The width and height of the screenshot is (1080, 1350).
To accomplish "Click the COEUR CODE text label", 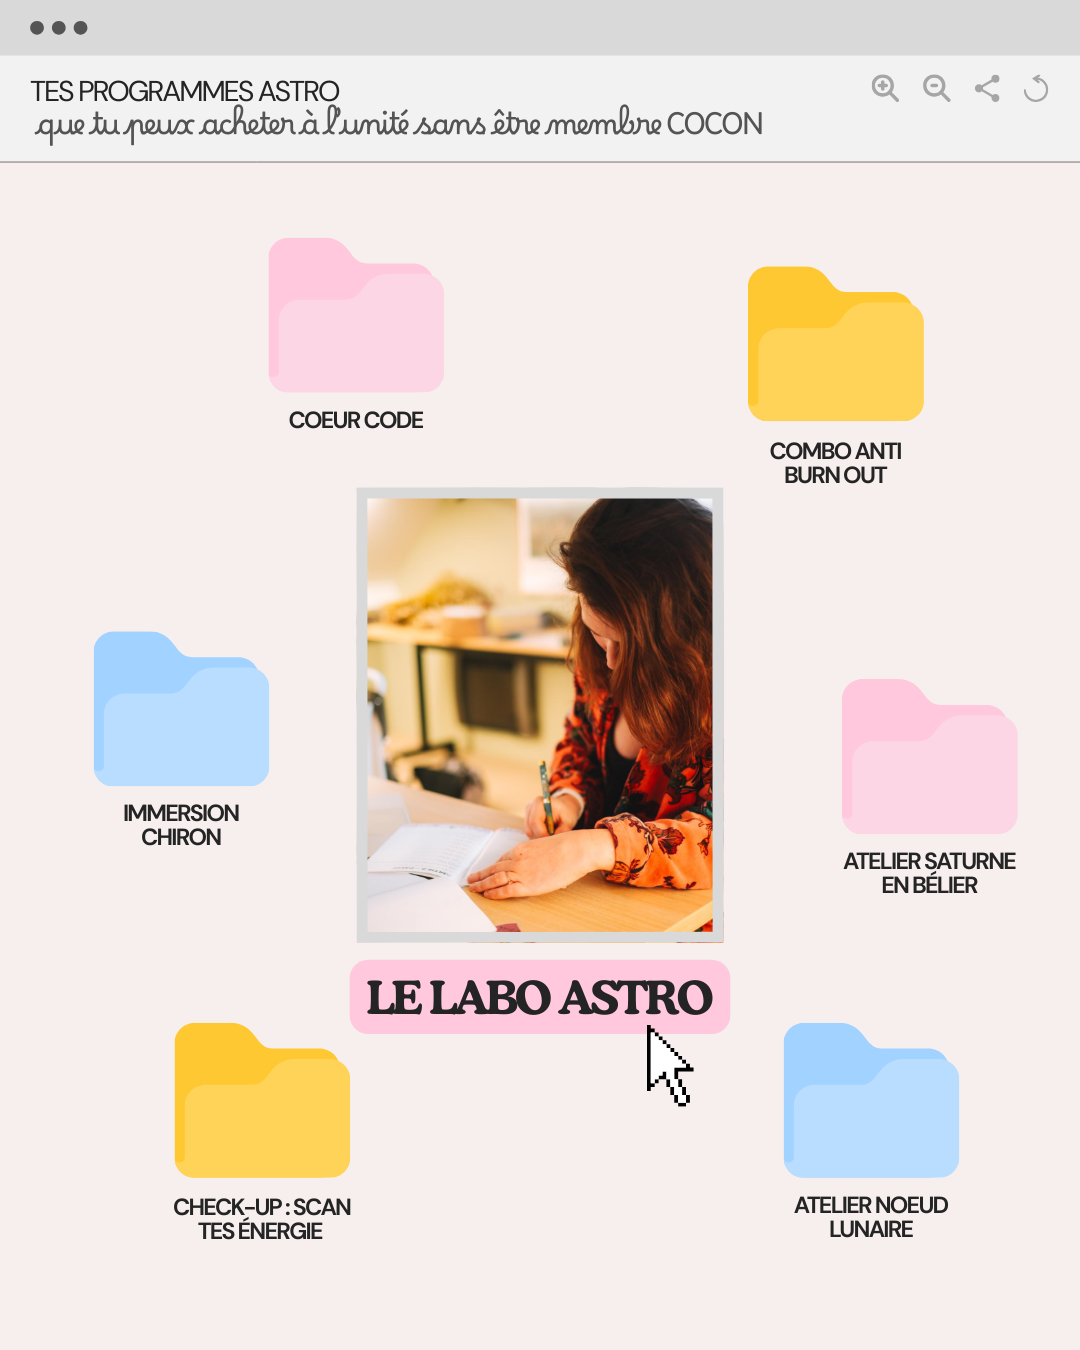I will [x=356, y=420].
